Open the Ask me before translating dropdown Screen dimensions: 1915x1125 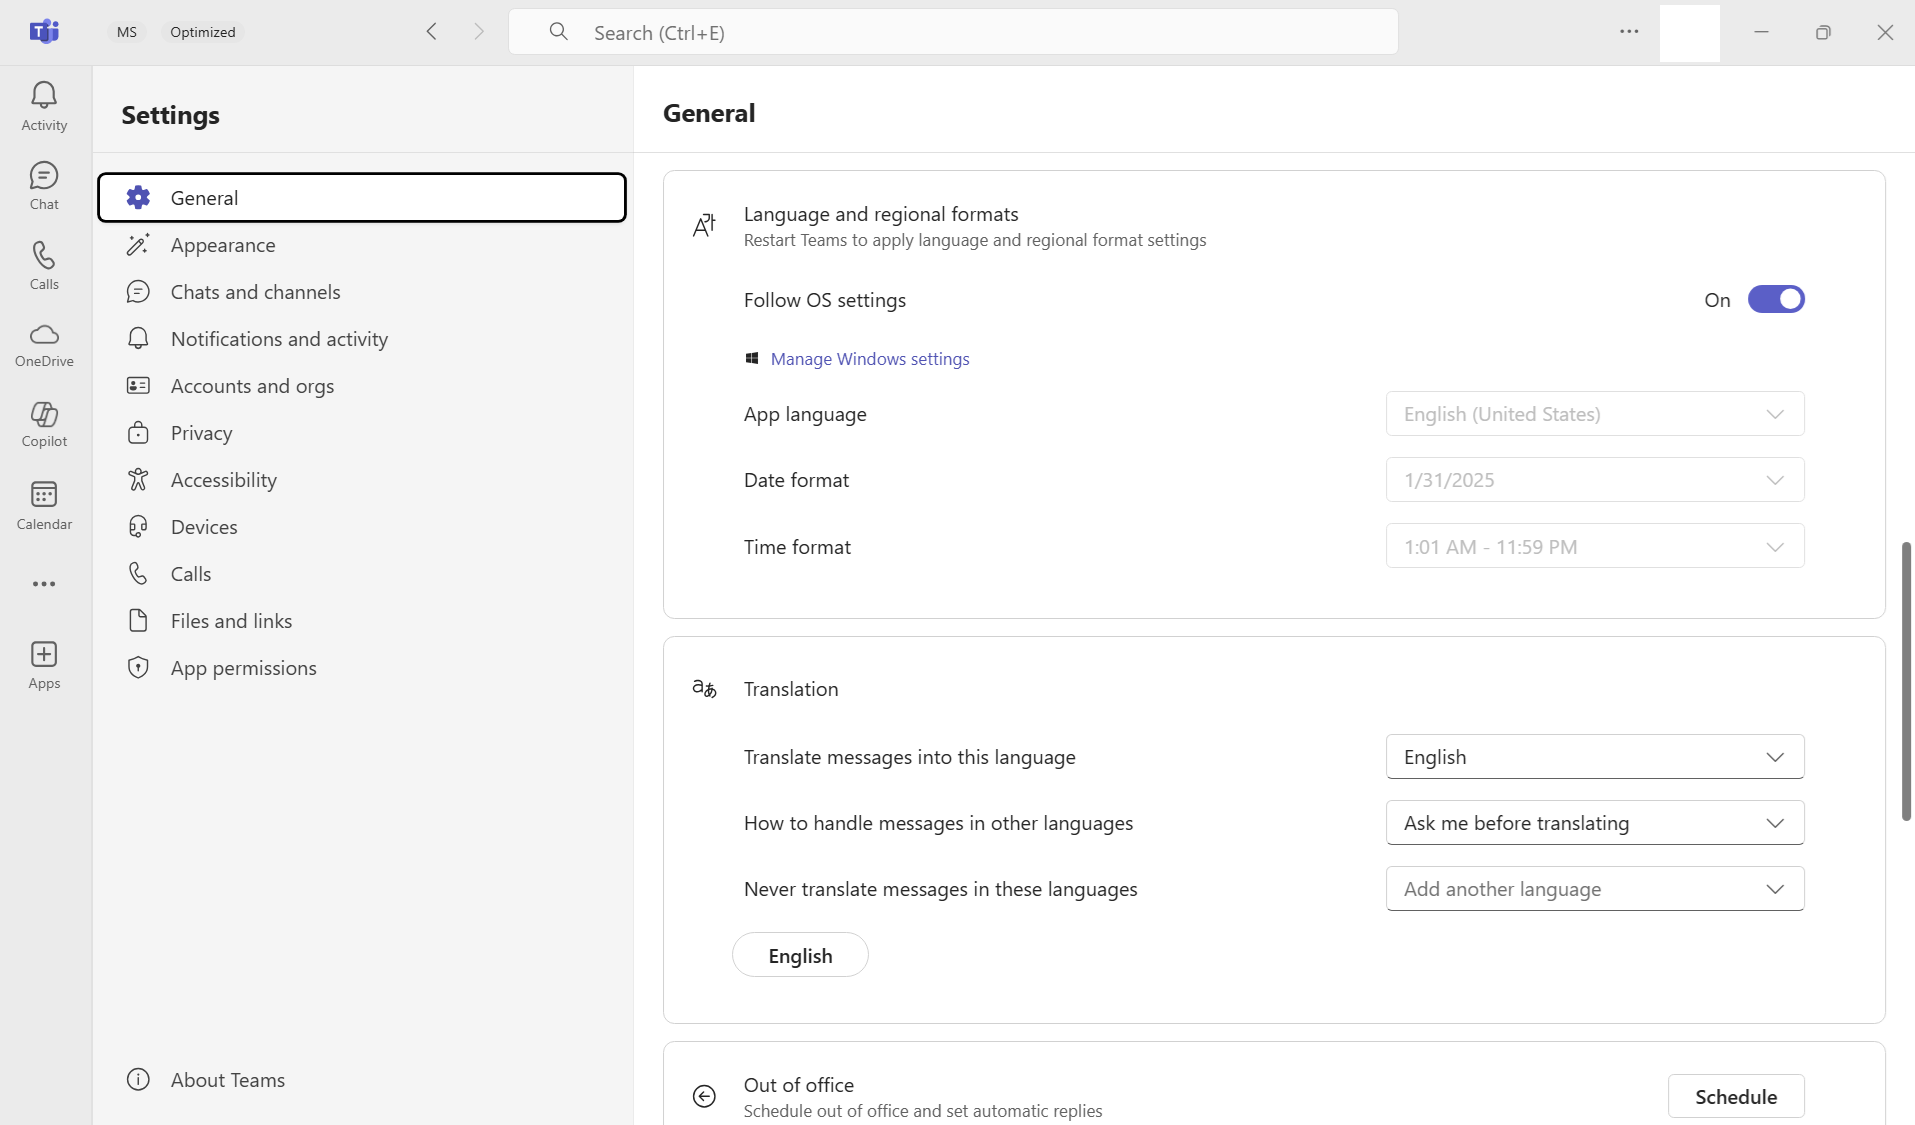[x=1595, y=823]
